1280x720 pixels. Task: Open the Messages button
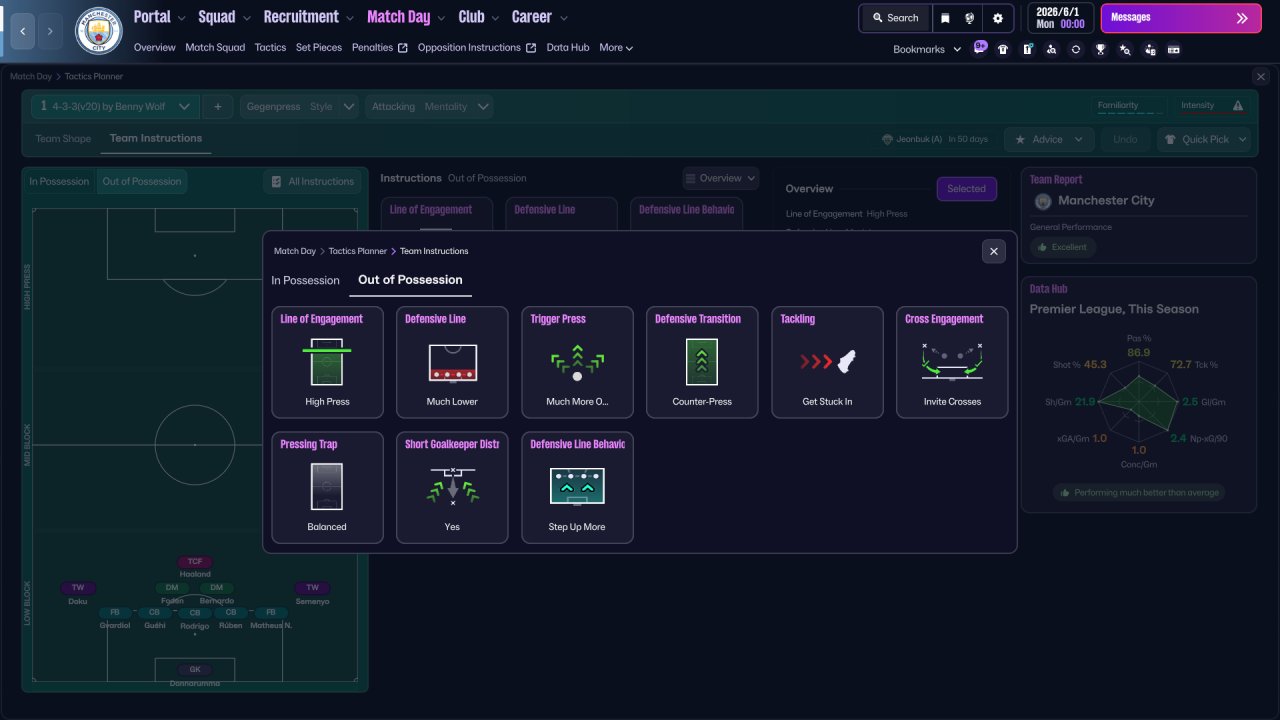point(1181,18)
